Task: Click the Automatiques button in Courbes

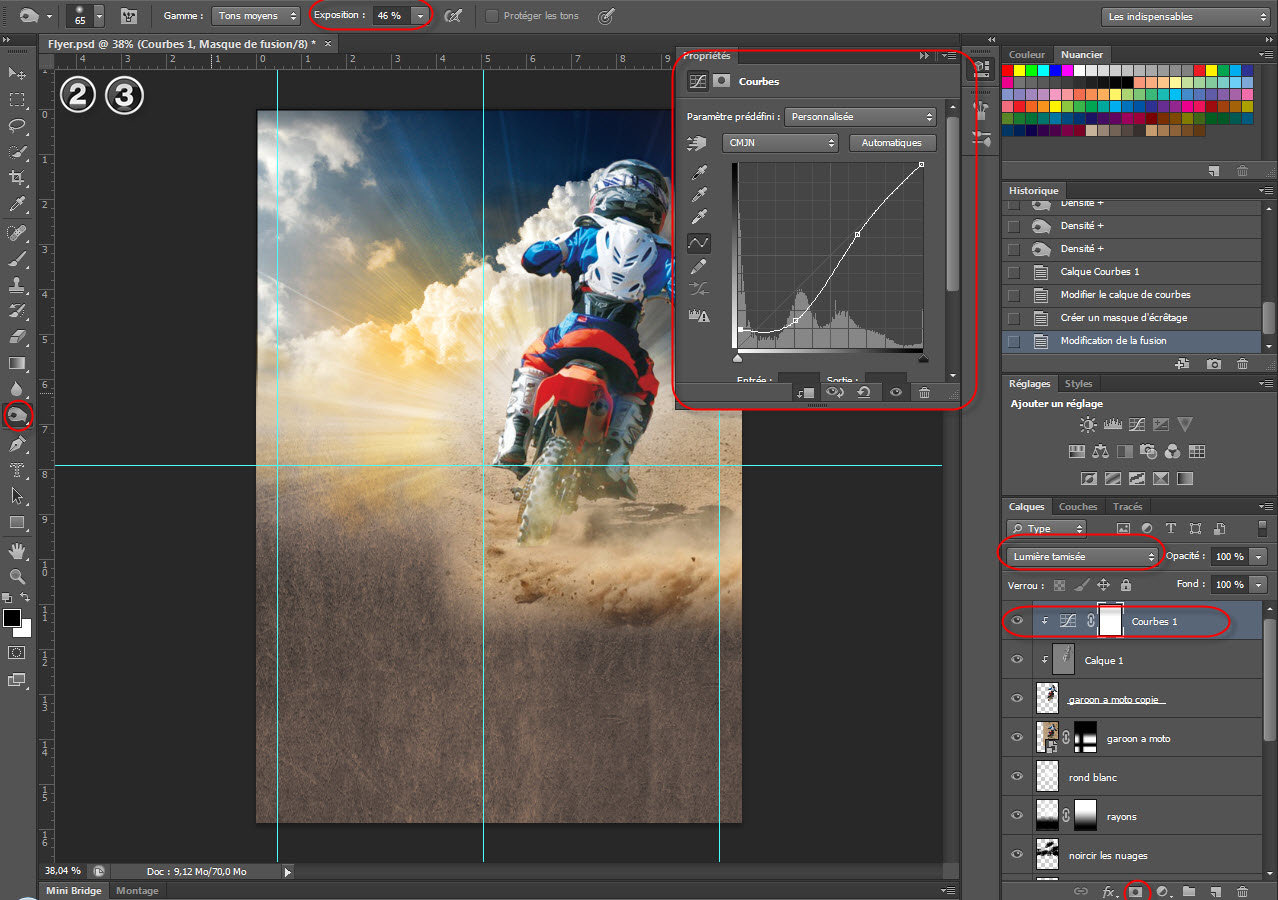Action: coord(891,143)
